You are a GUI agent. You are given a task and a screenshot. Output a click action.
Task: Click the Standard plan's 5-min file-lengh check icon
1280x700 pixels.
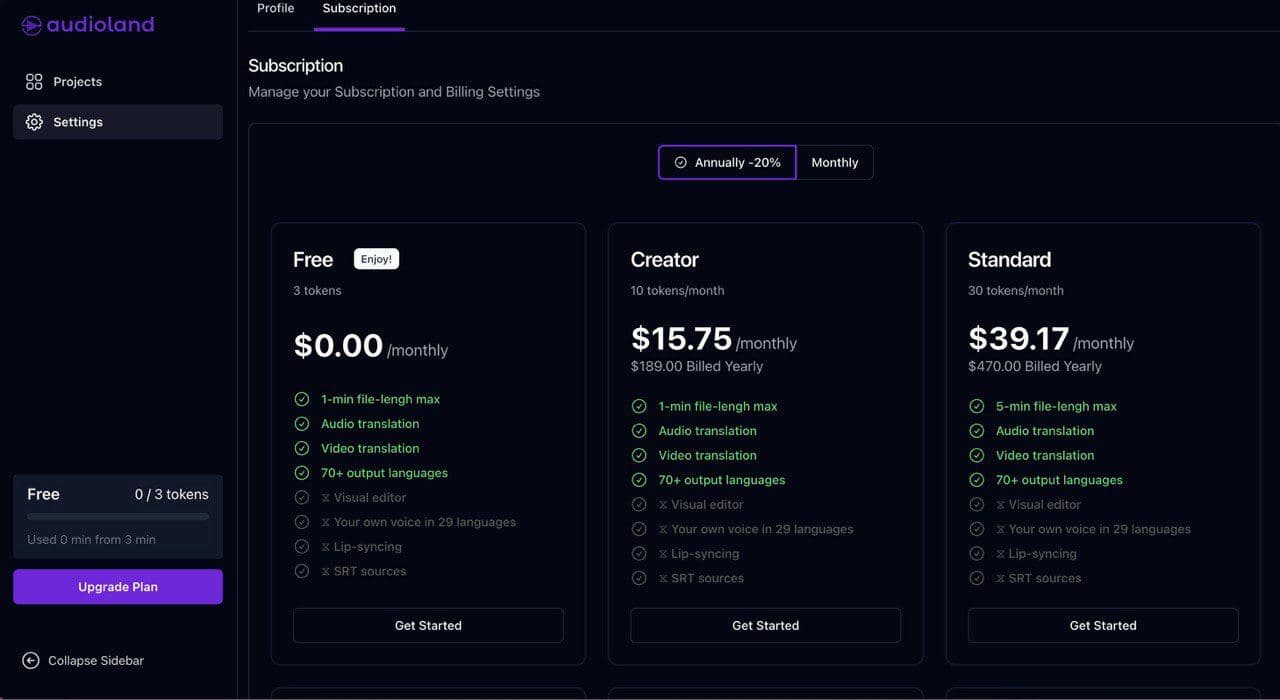(x=977, y=406)
